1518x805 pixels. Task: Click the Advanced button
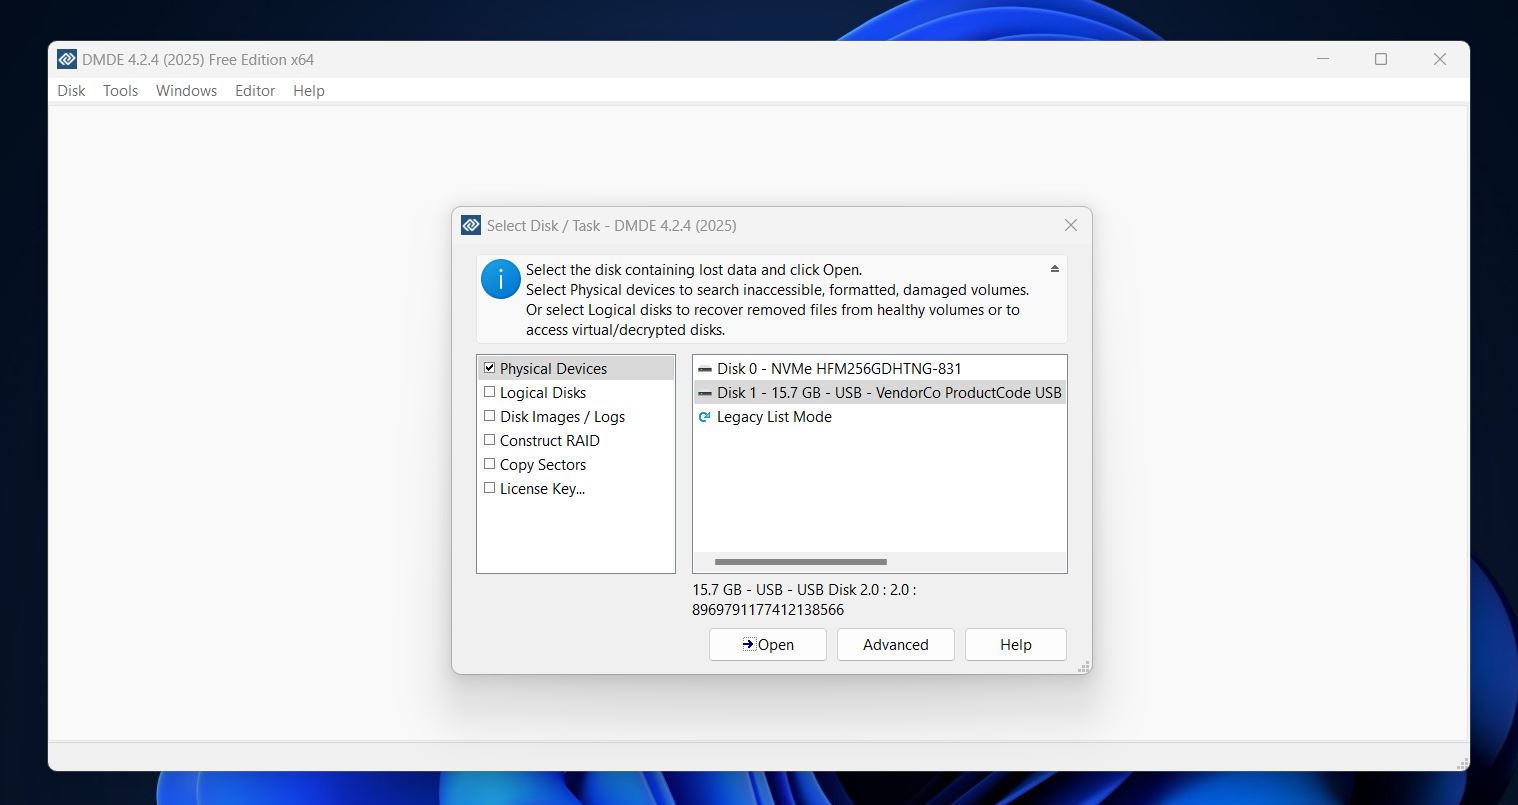tap(896, 644)
